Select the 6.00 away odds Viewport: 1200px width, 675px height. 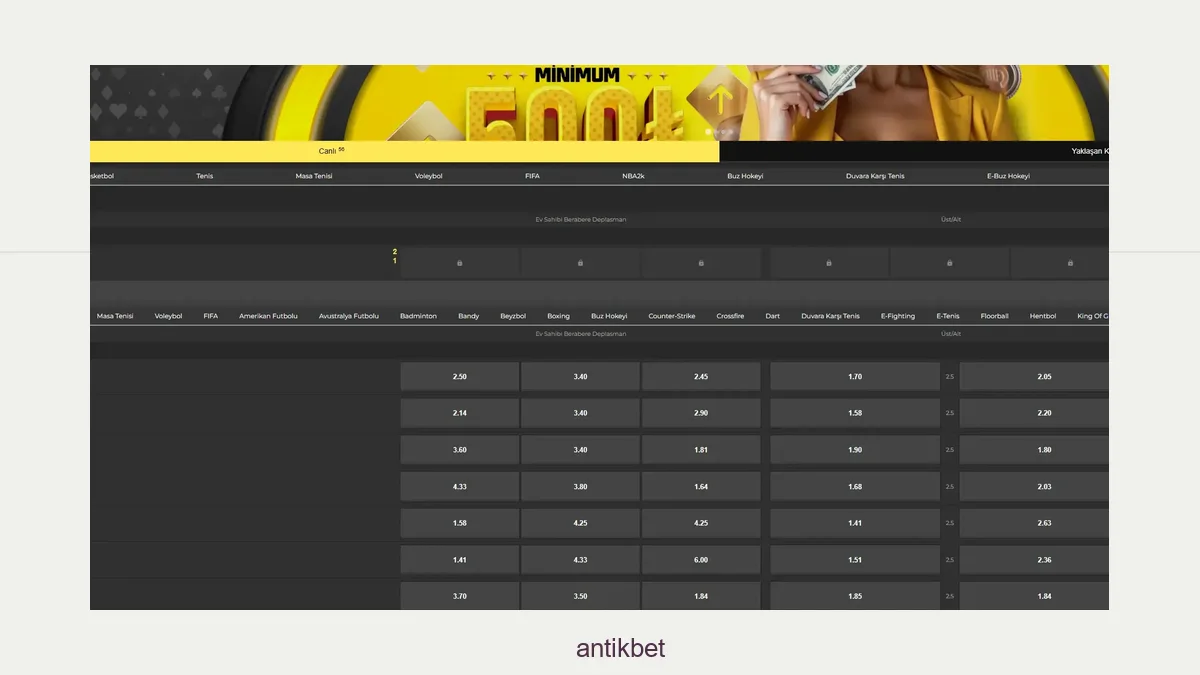pyautogui.click(x=700, y=559)
